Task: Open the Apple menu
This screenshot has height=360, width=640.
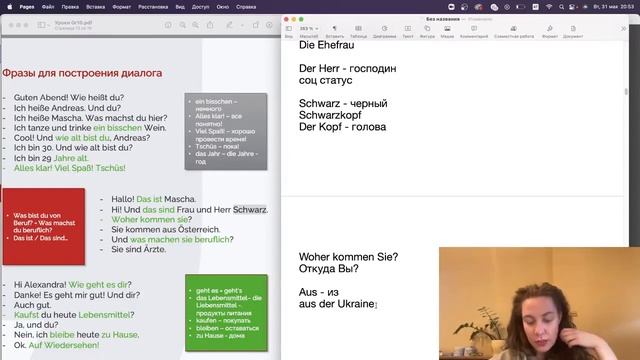Action: tap(10, 7)
